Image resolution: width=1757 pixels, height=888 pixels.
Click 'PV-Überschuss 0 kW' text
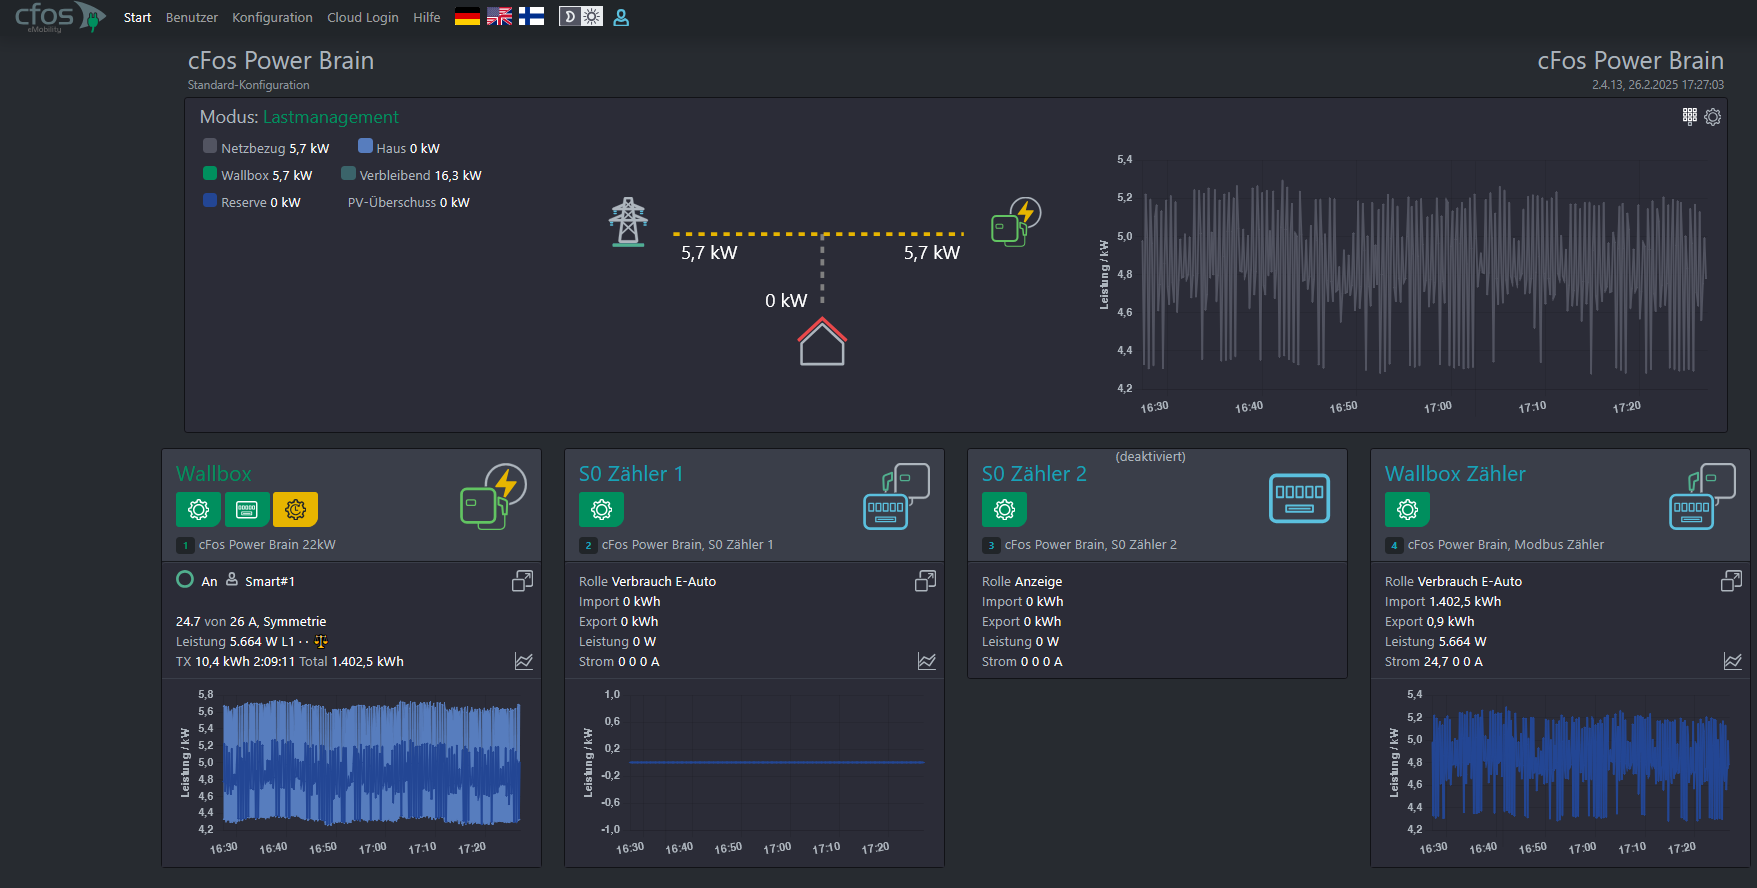pyautogui.click(x=408, y=203)
